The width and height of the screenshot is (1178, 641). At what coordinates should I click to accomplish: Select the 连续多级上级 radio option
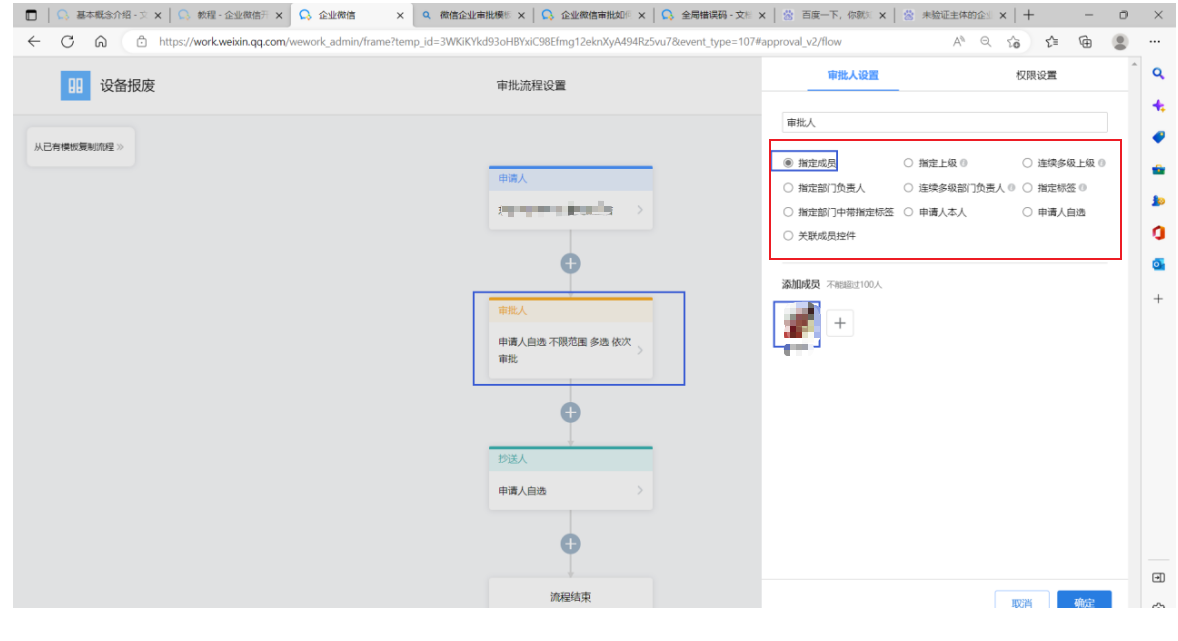1027,163
